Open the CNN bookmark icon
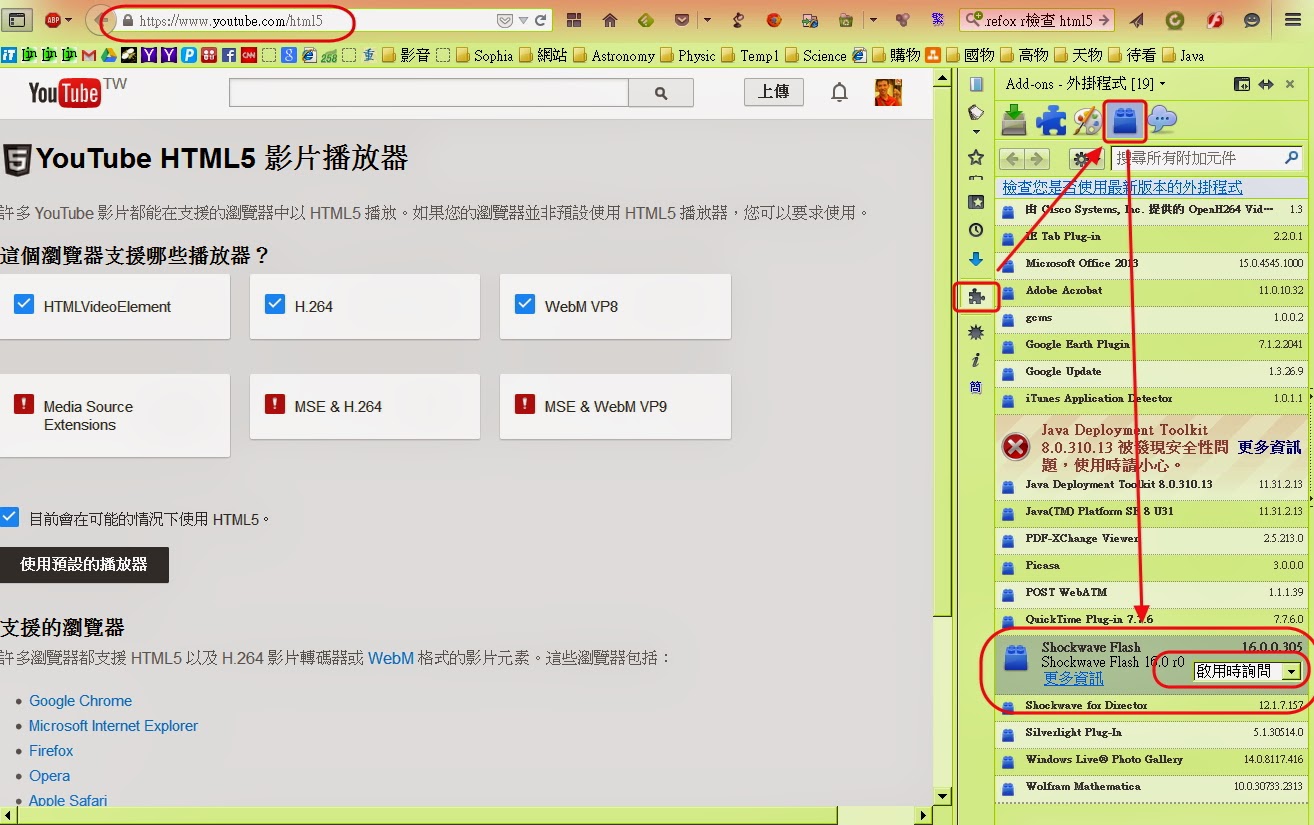The image size is (1314, 825). 249,56
